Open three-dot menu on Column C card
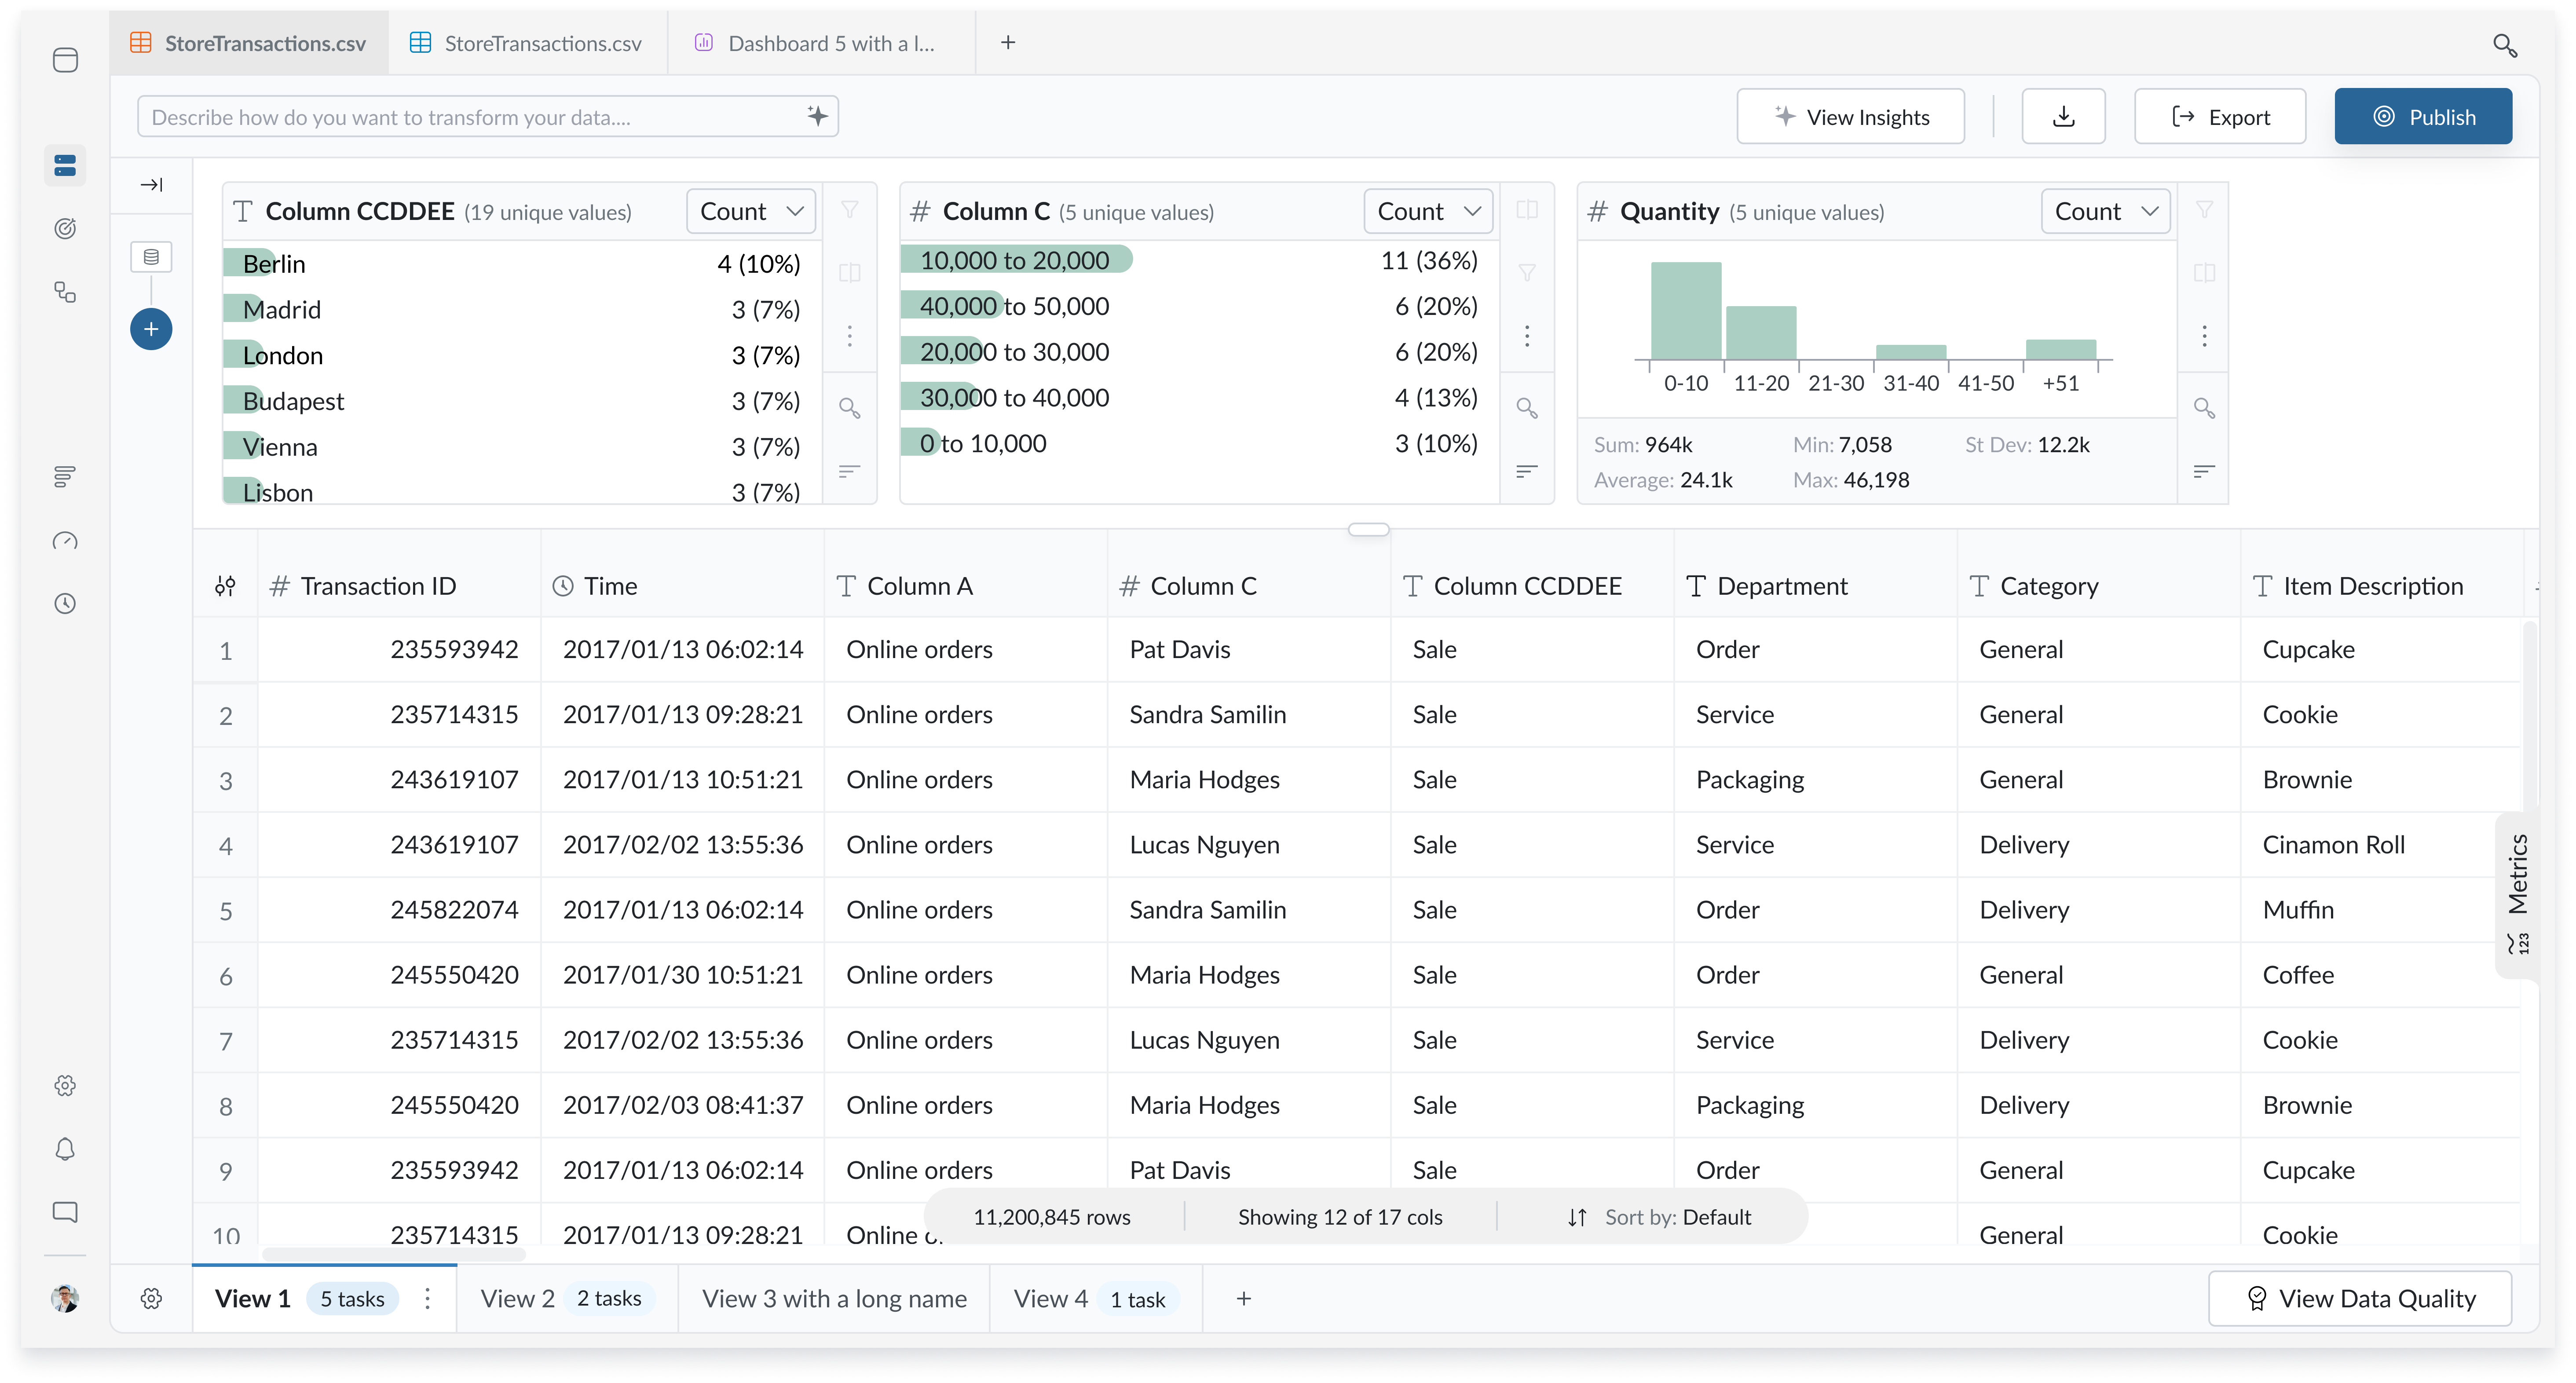The width and height of the screenshot is (2576, 1383). (1527, 335)
